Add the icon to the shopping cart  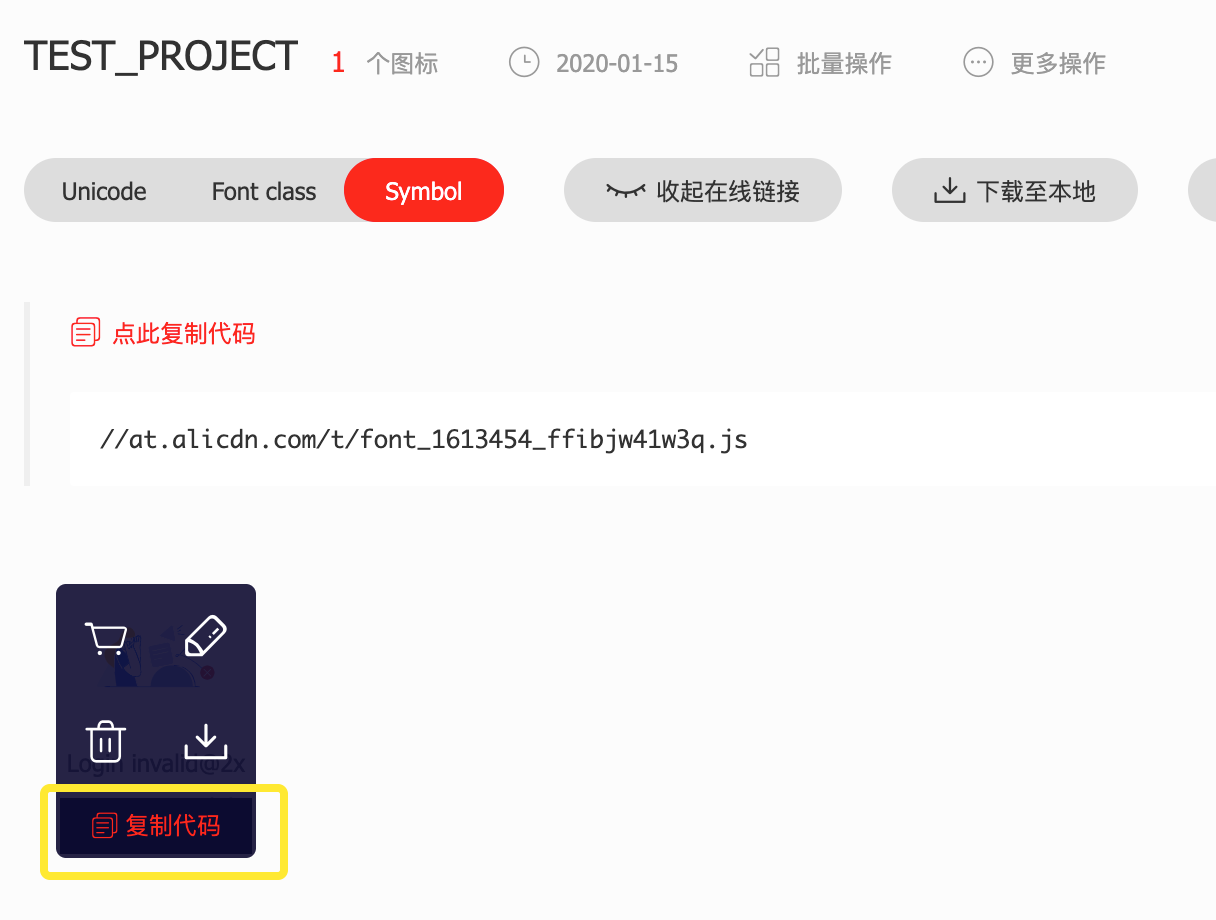pos(106,638)
